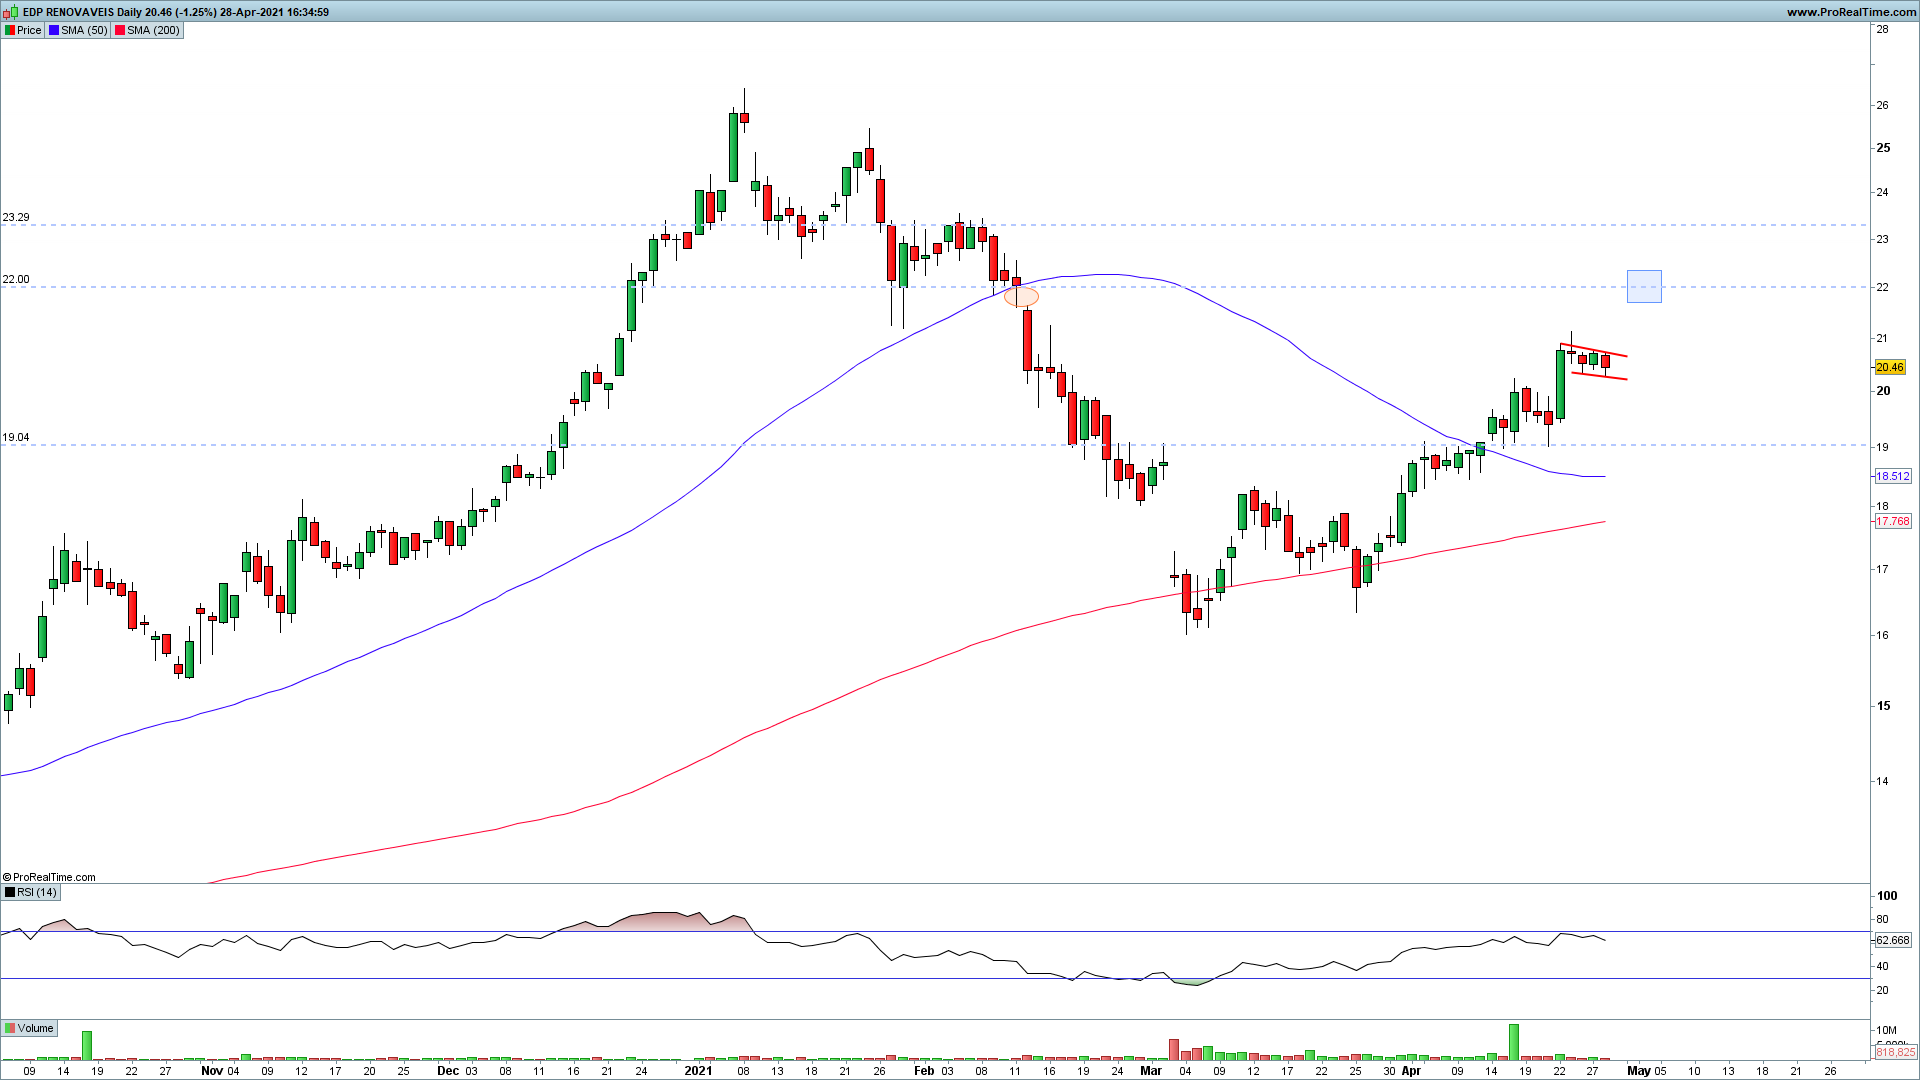Click the candlestick icon beside EDP RENOVAVEIS title
Image resolution: width=1920 pixels, height=1080 pixels.
coord(12,12)
